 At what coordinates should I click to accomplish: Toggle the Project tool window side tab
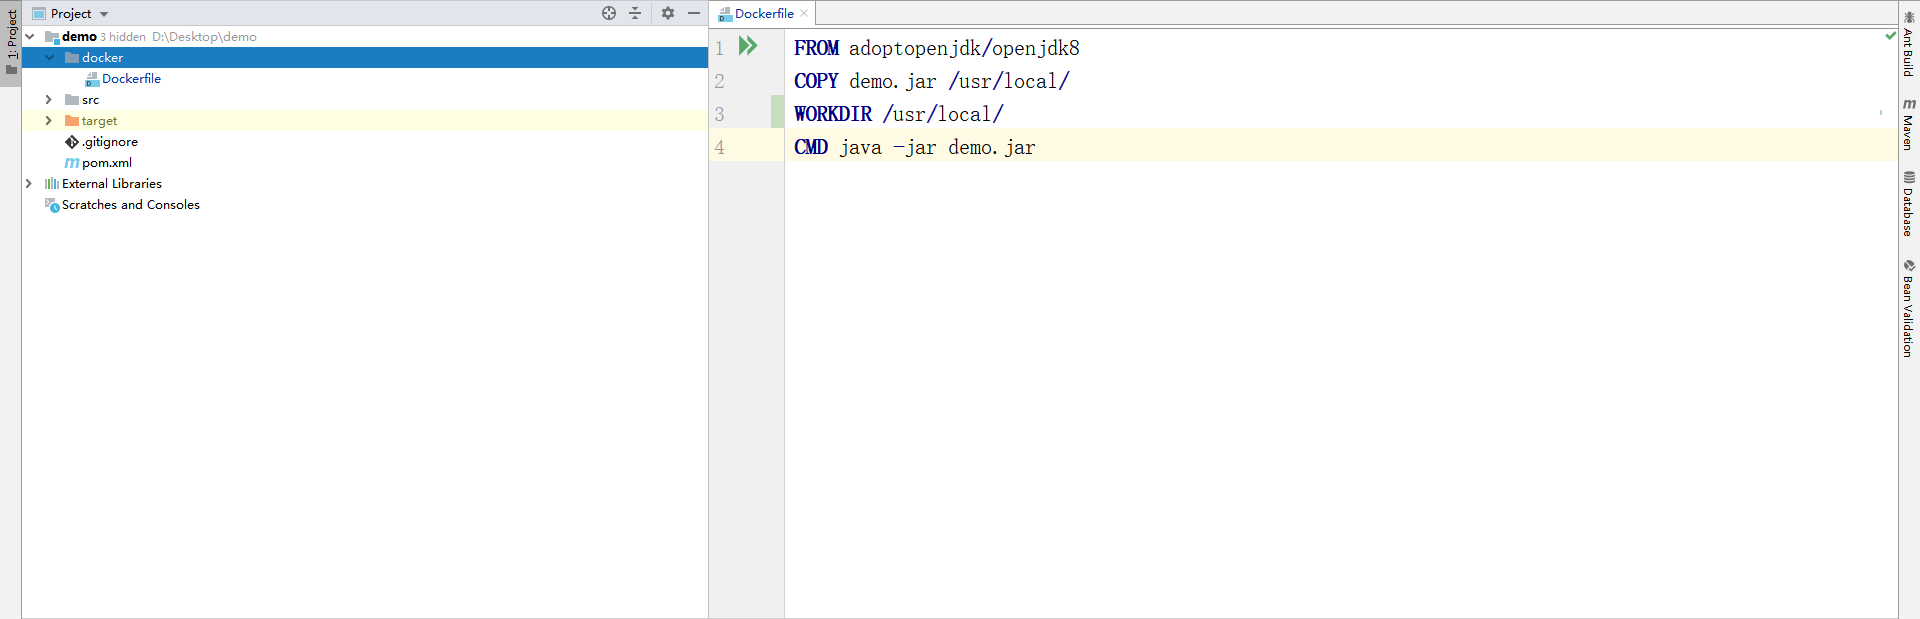pos(11,42)
